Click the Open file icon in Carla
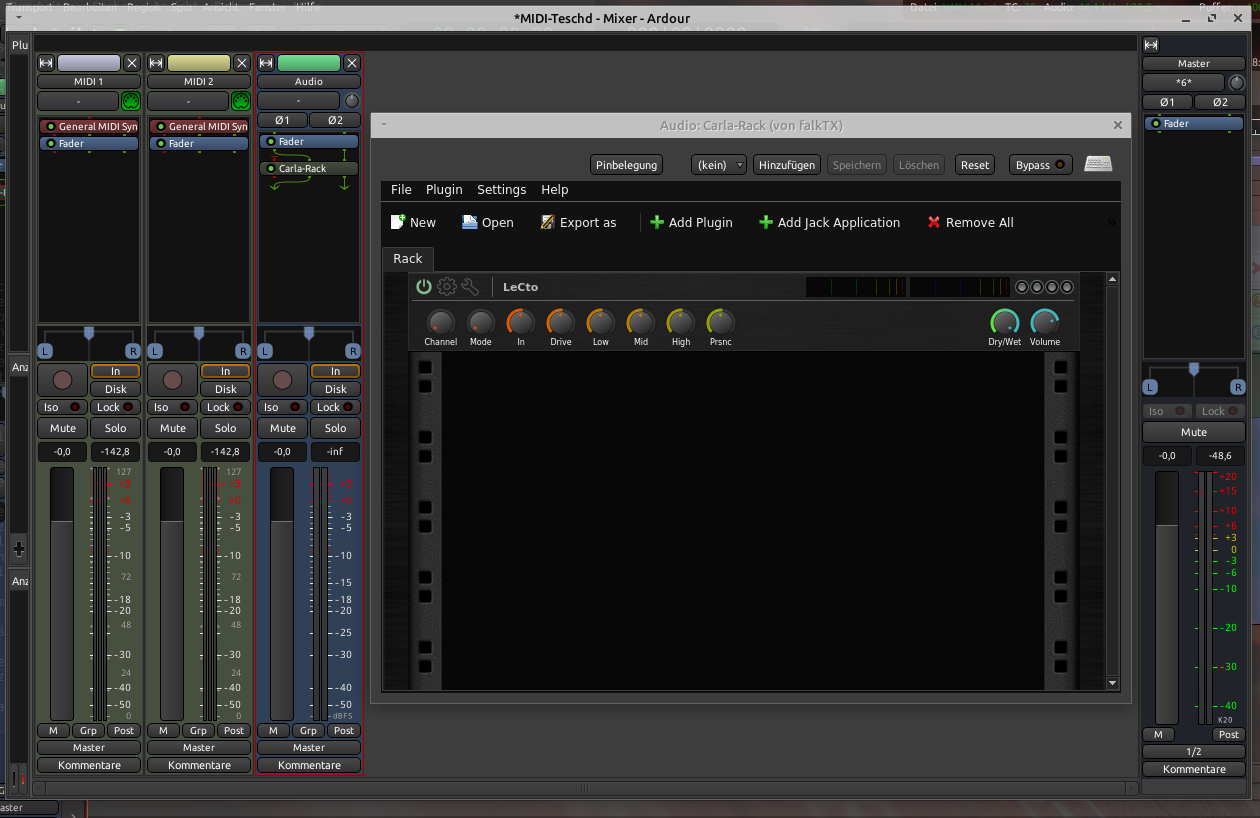Screen dimensions: 1260x818 [x=470, y=222]
